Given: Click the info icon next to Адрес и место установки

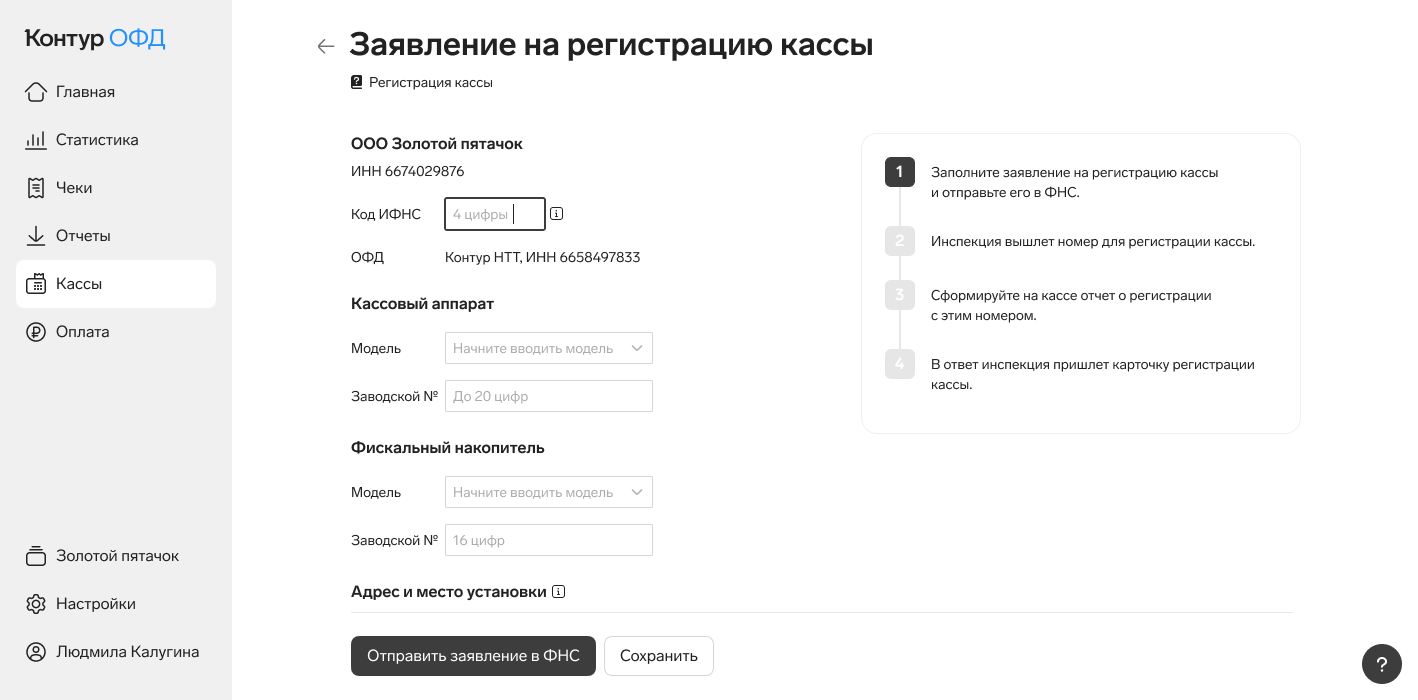Looking at the screenshot, I should (x=559, y=592).
